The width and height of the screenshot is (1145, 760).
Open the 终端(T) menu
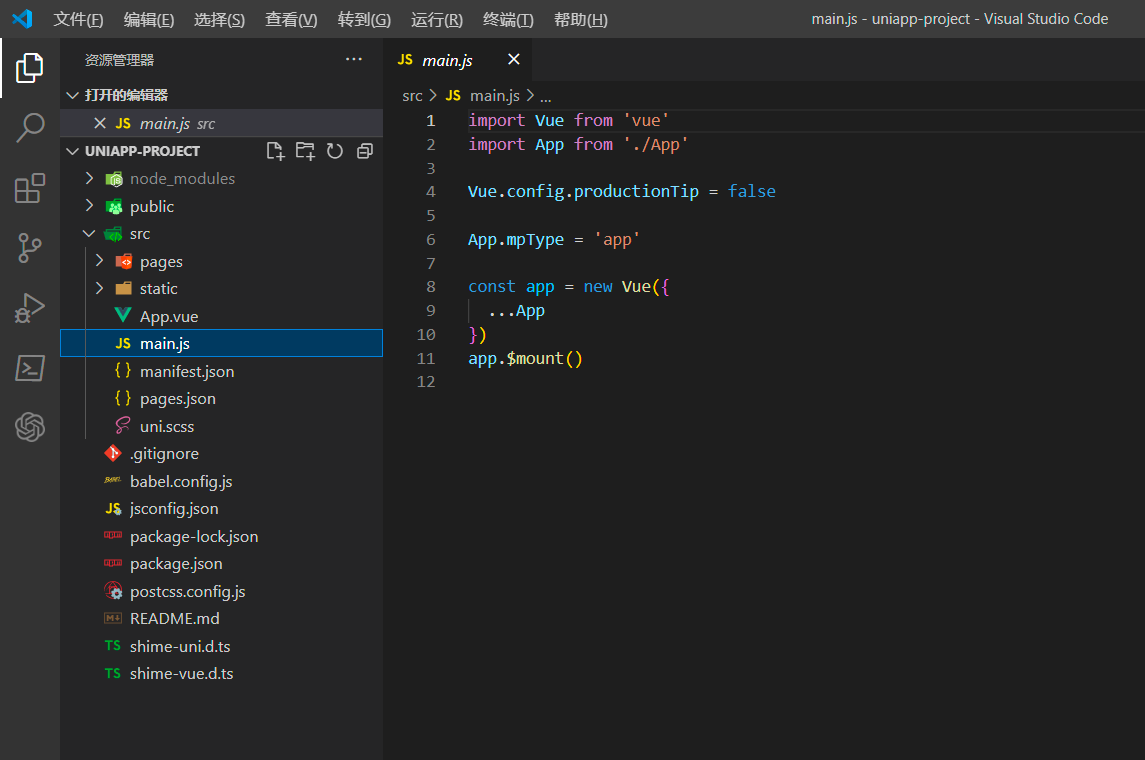(508, 20)
